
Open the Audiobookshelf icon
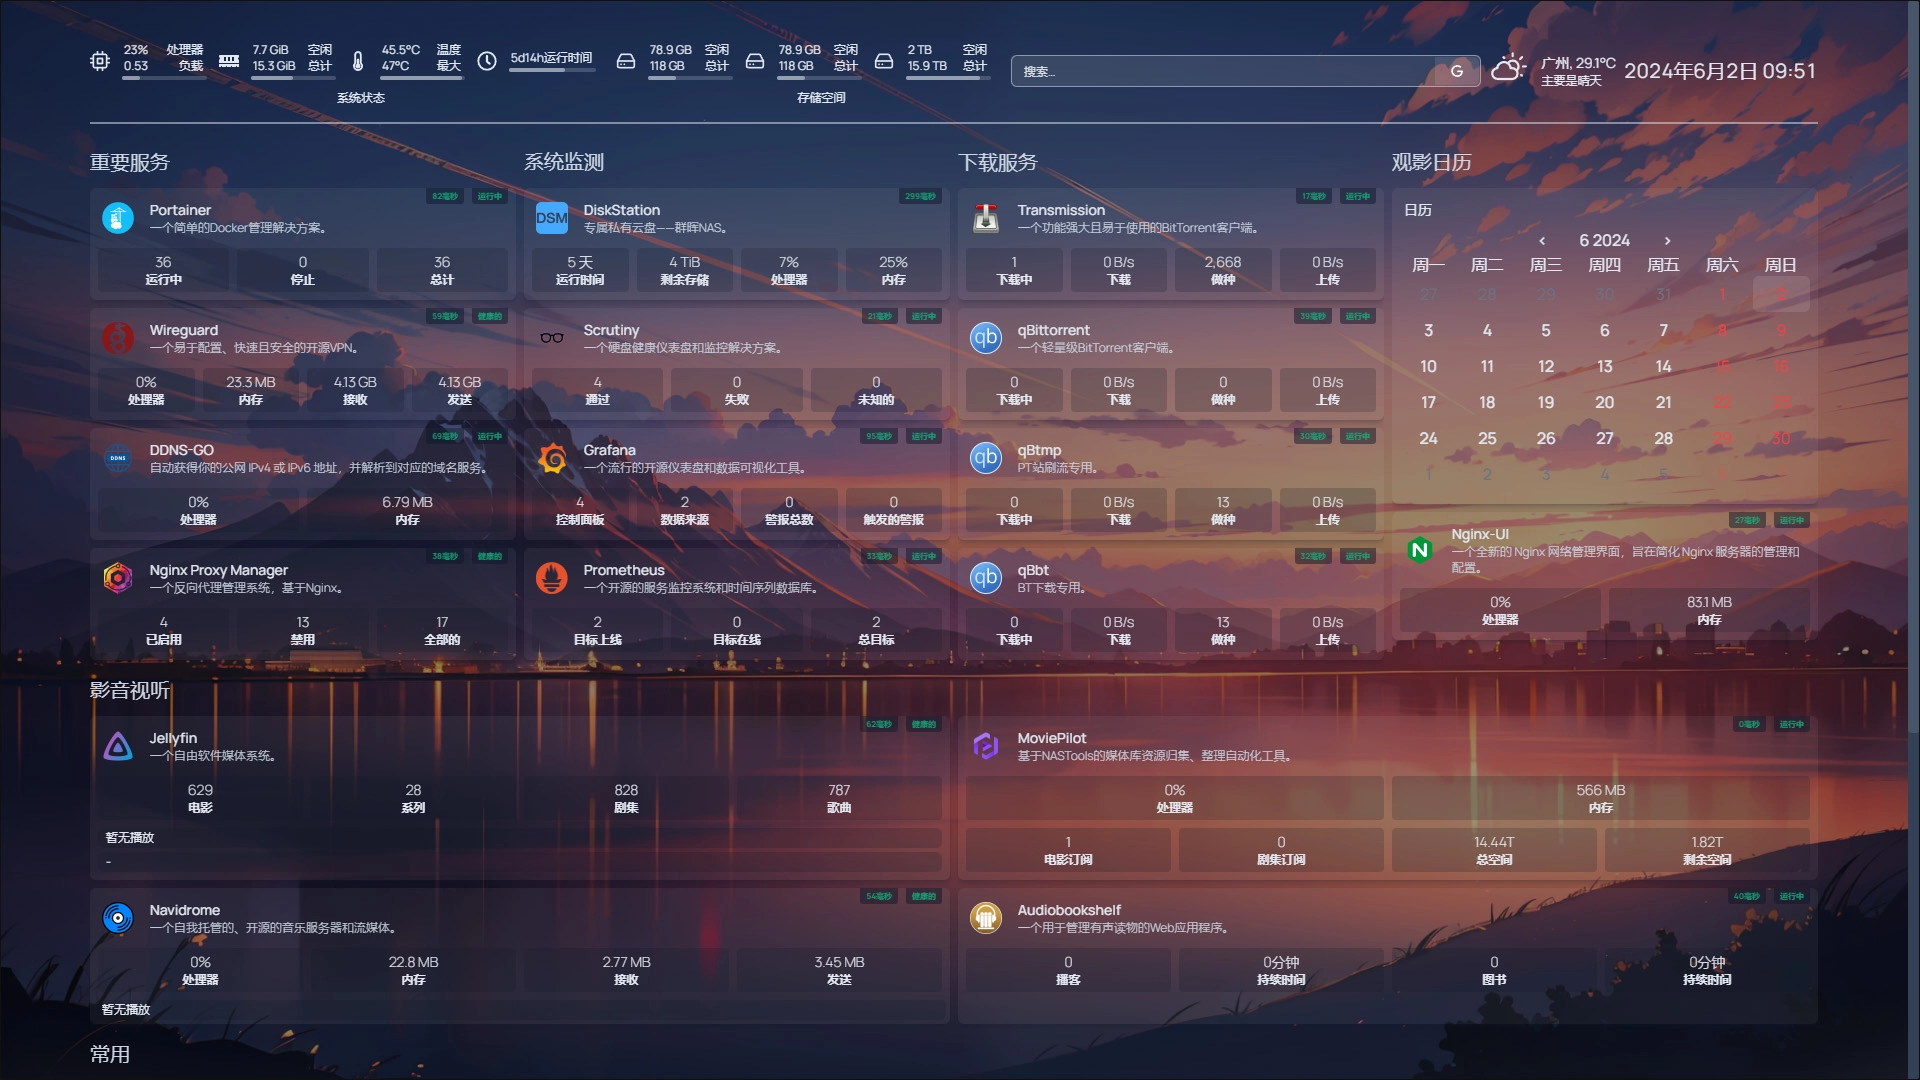[x=986, y=918]
